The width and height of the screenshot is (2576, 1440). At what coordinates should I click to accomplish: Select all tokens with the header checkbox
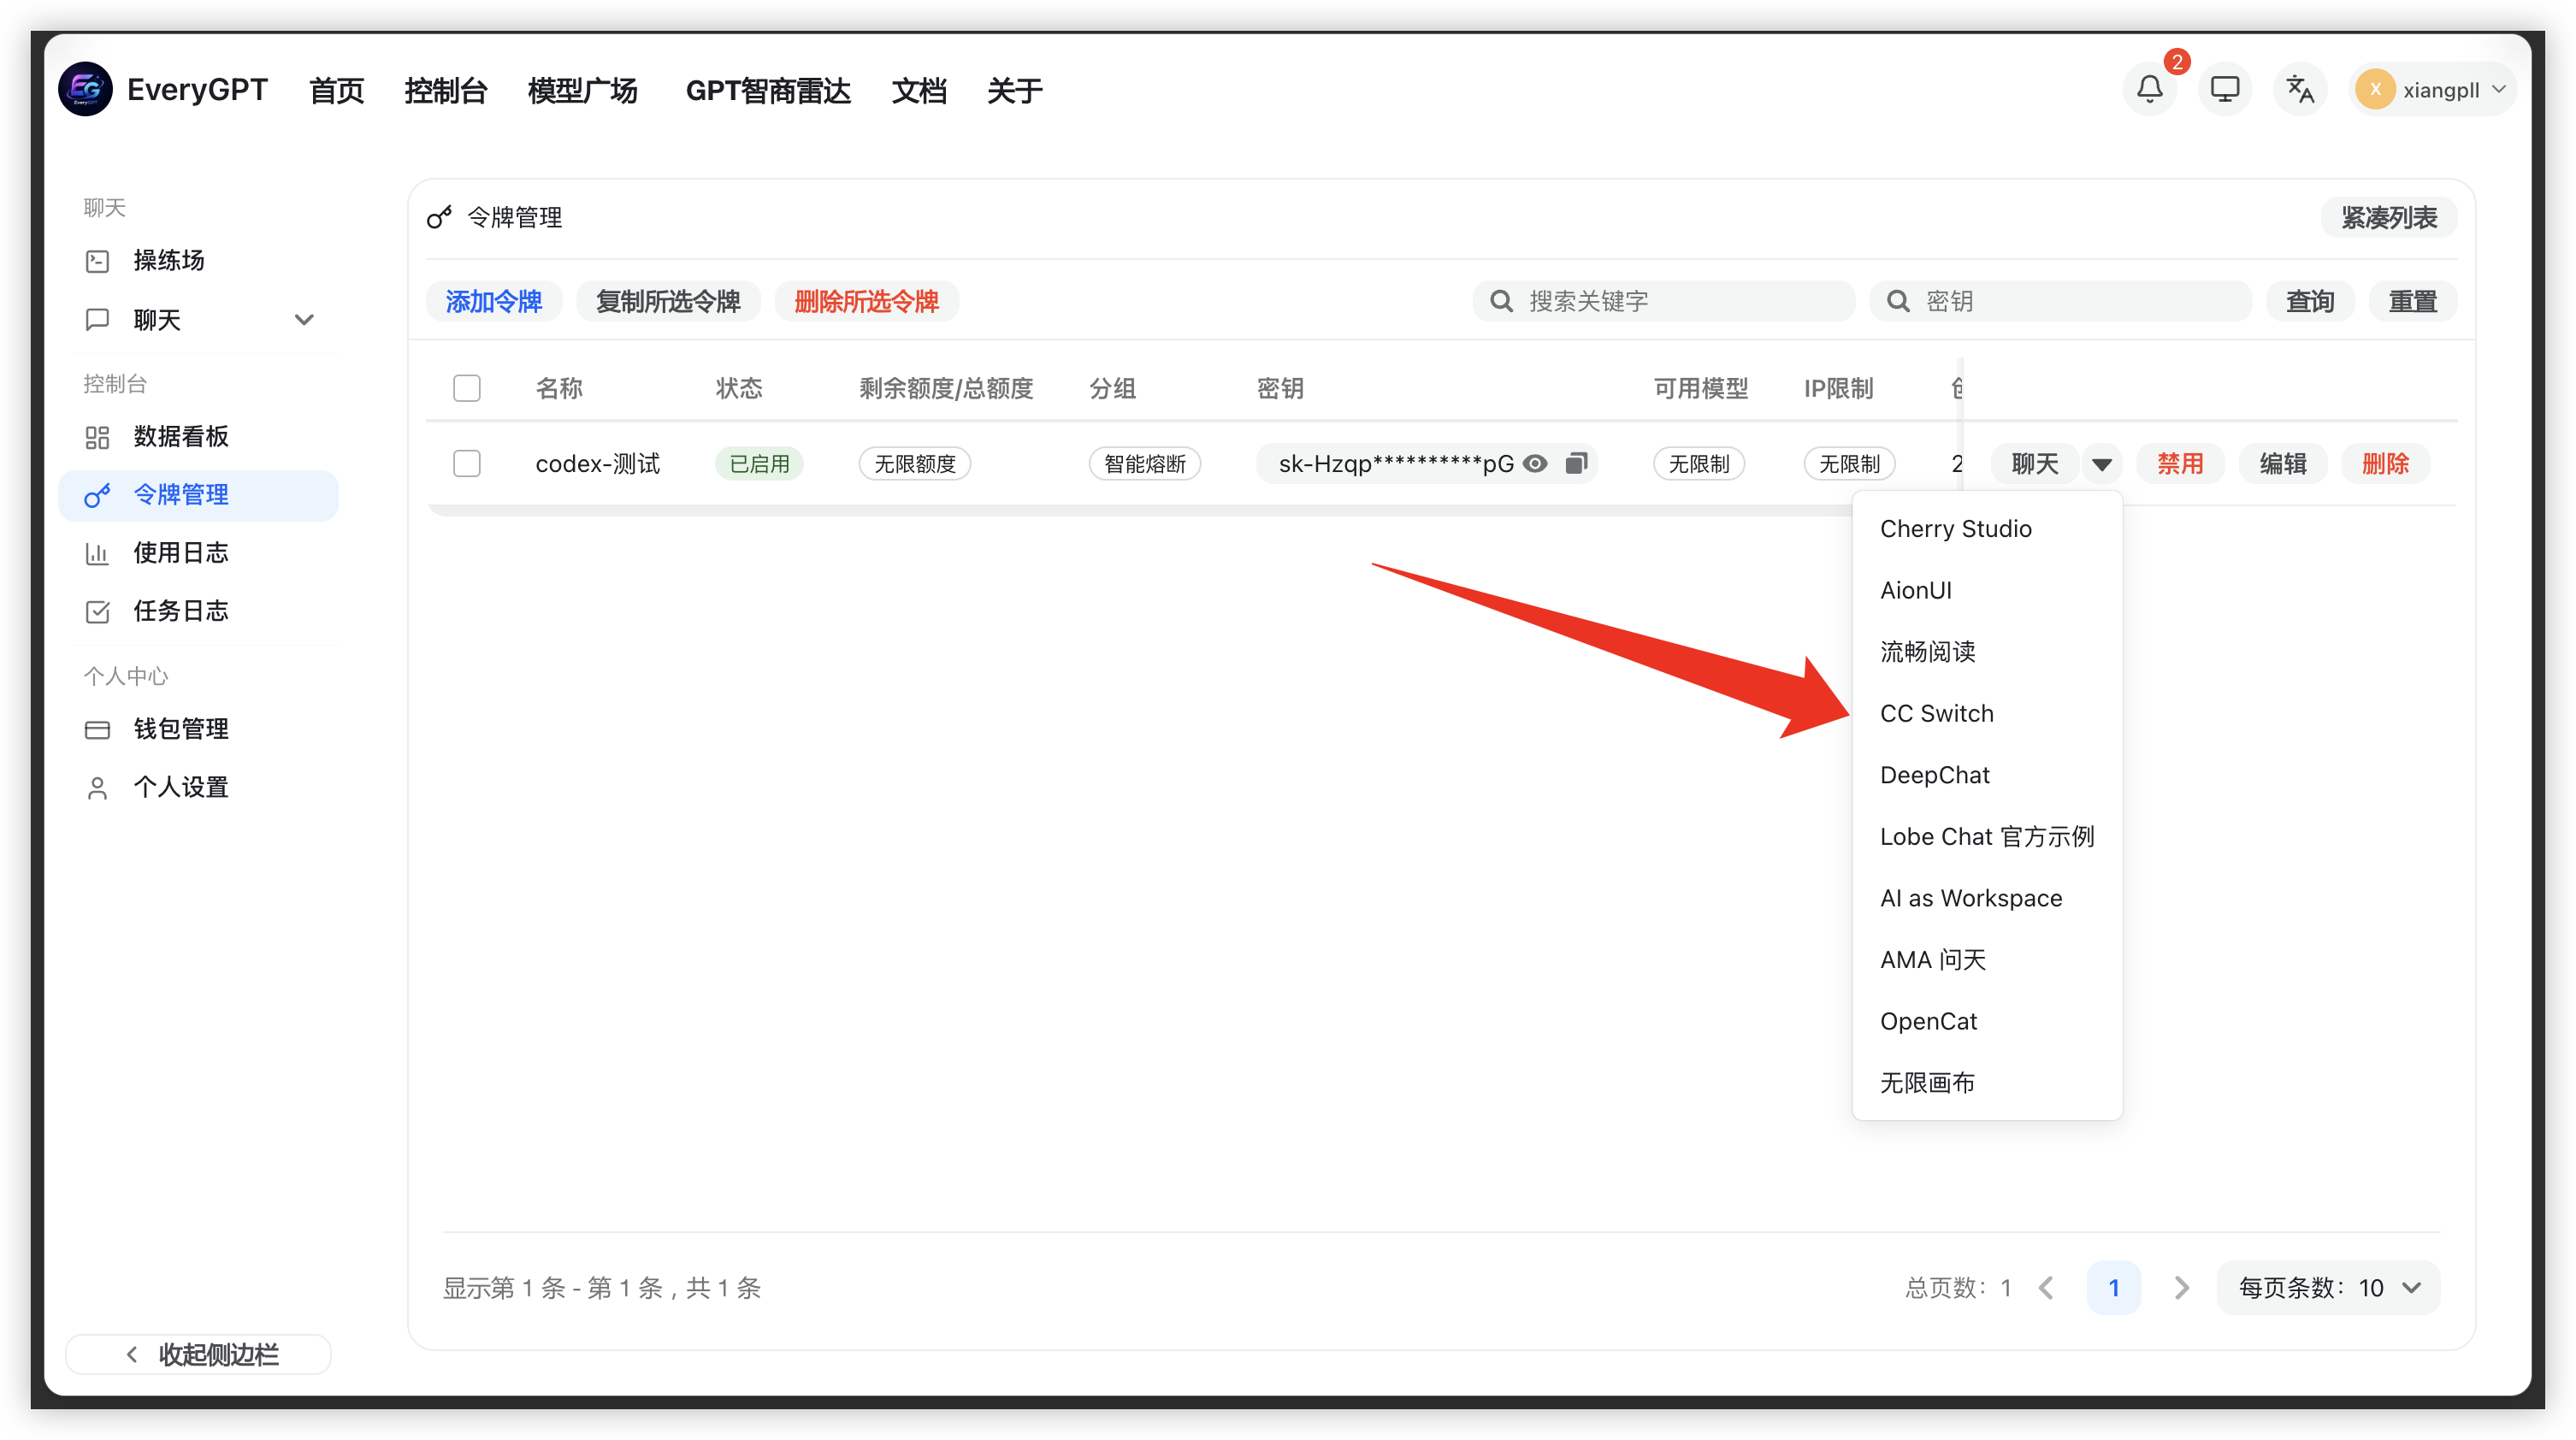click(x=466, y=388)
